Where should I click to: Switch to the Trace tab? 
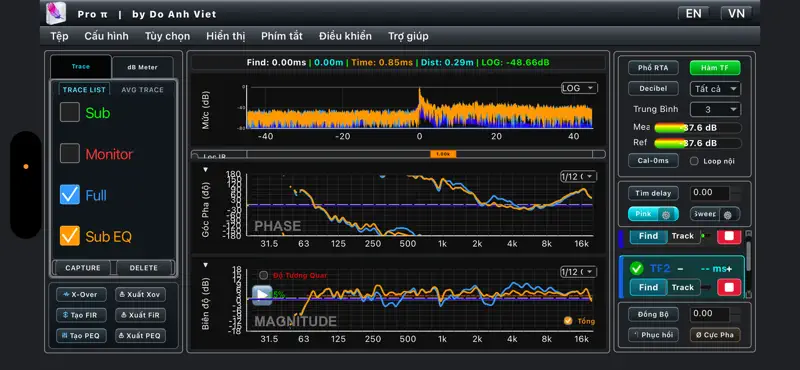81,67
